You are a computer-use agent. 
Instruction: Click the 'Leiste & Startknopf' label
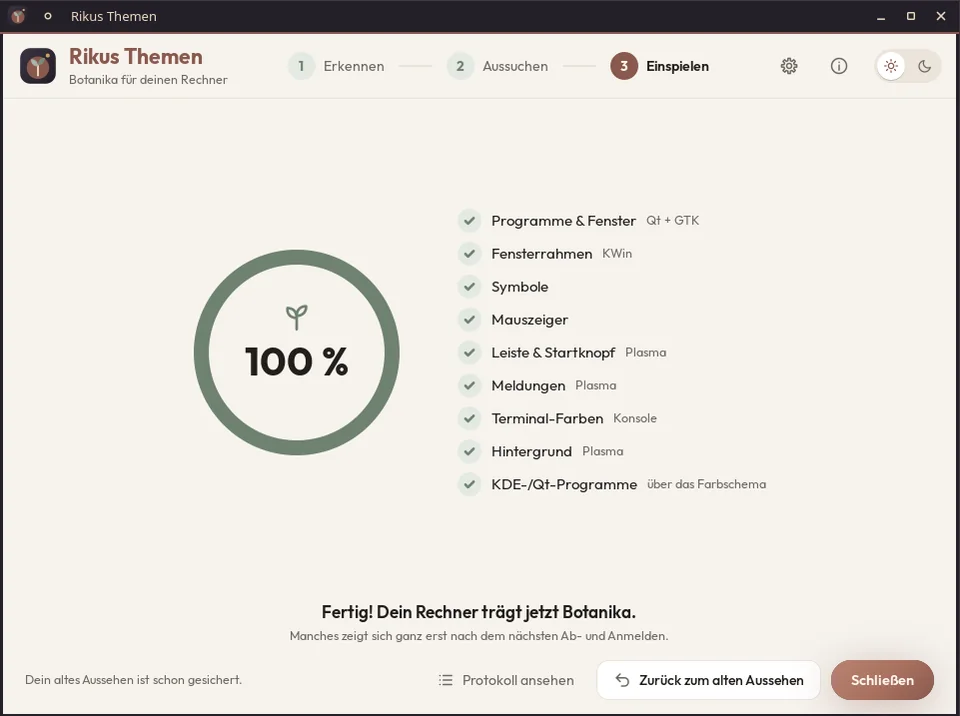coord(553,353)
